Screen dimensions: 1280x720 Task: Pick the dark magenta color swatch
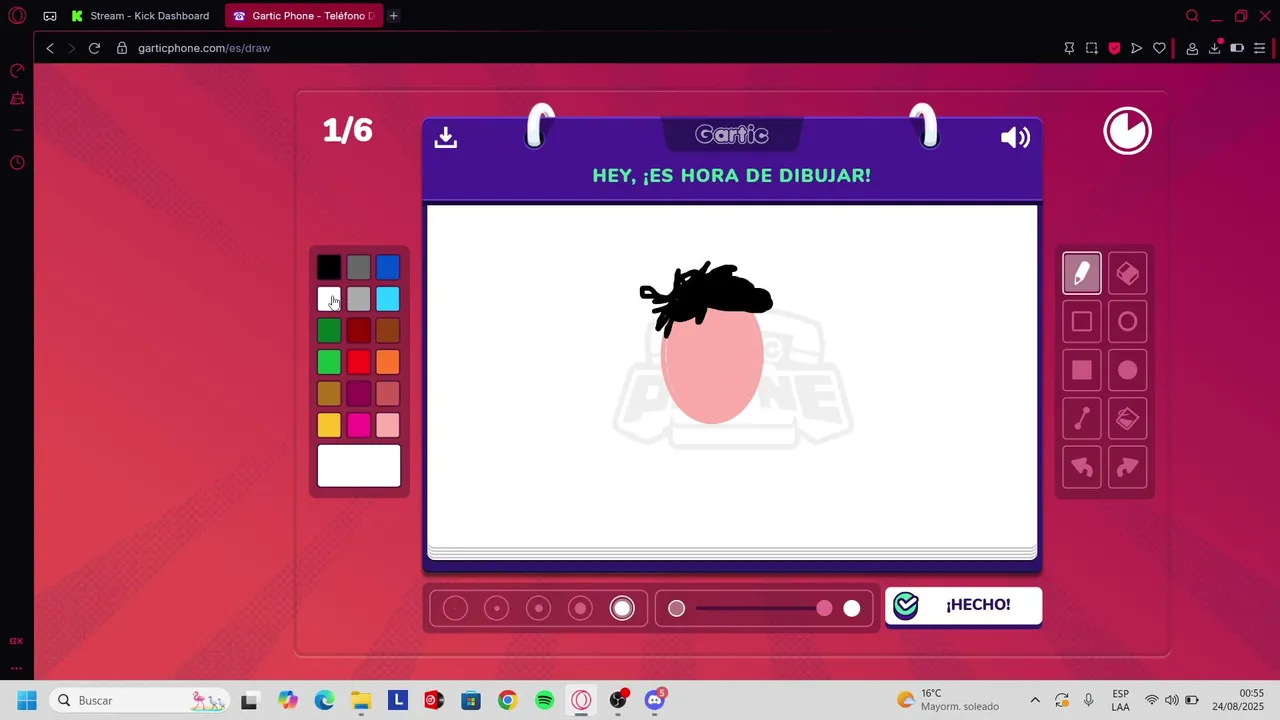(x=358, y=394)
